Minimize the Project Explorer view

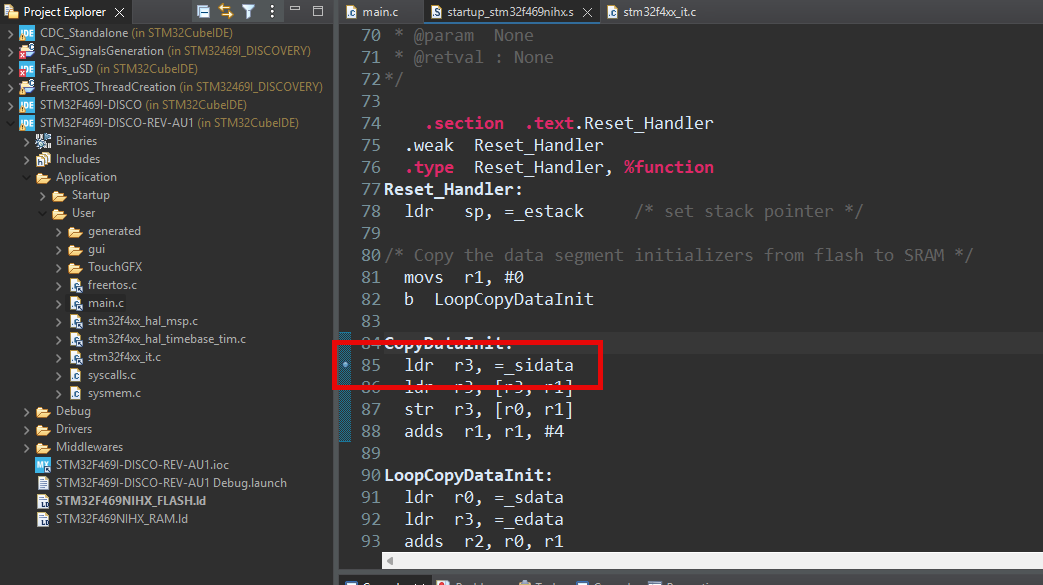[293, 8]
